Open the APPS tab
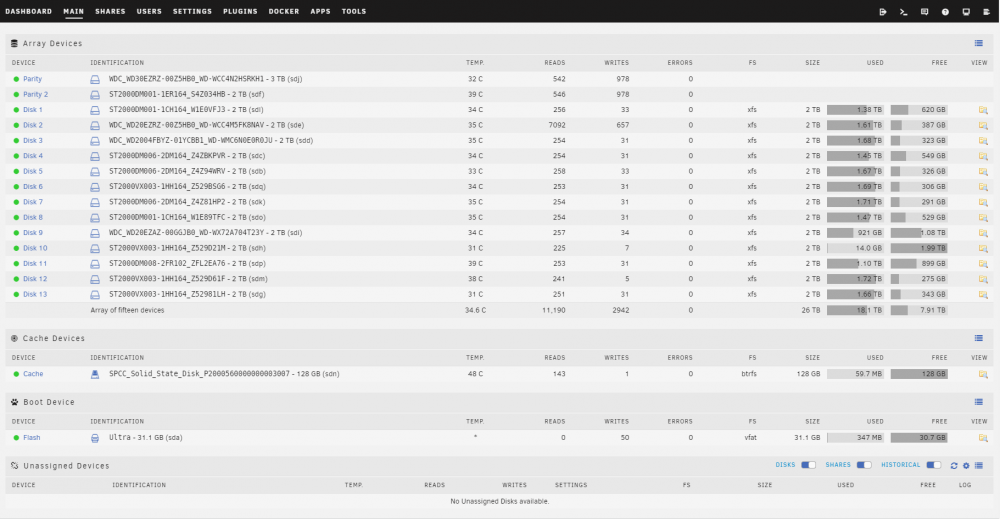The image size is (1000, 519). coord(320,11)
